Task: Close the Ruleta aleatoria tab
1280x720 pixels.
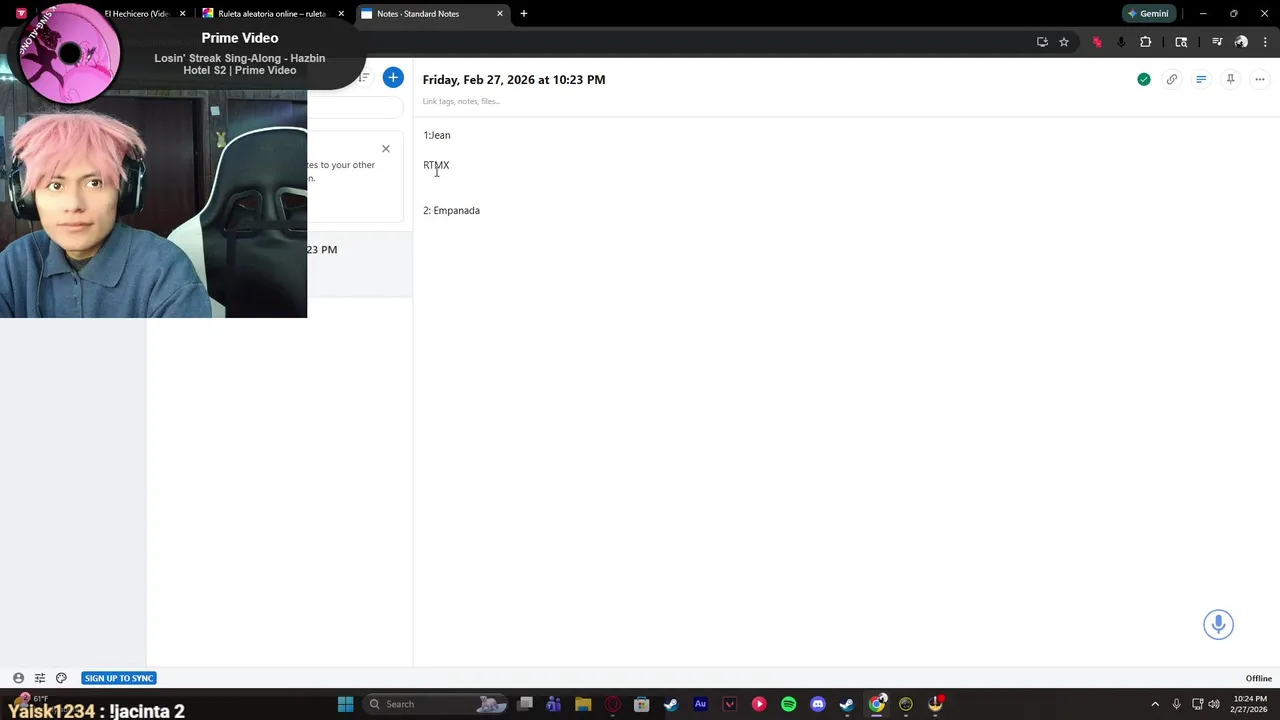Action: (x=341, y=14)
